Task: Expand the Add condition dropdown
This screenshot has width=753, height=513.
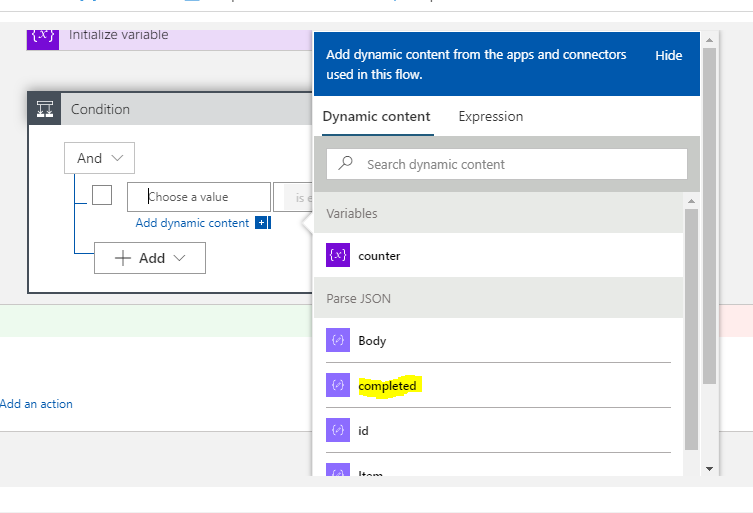Action: (150, 258)
